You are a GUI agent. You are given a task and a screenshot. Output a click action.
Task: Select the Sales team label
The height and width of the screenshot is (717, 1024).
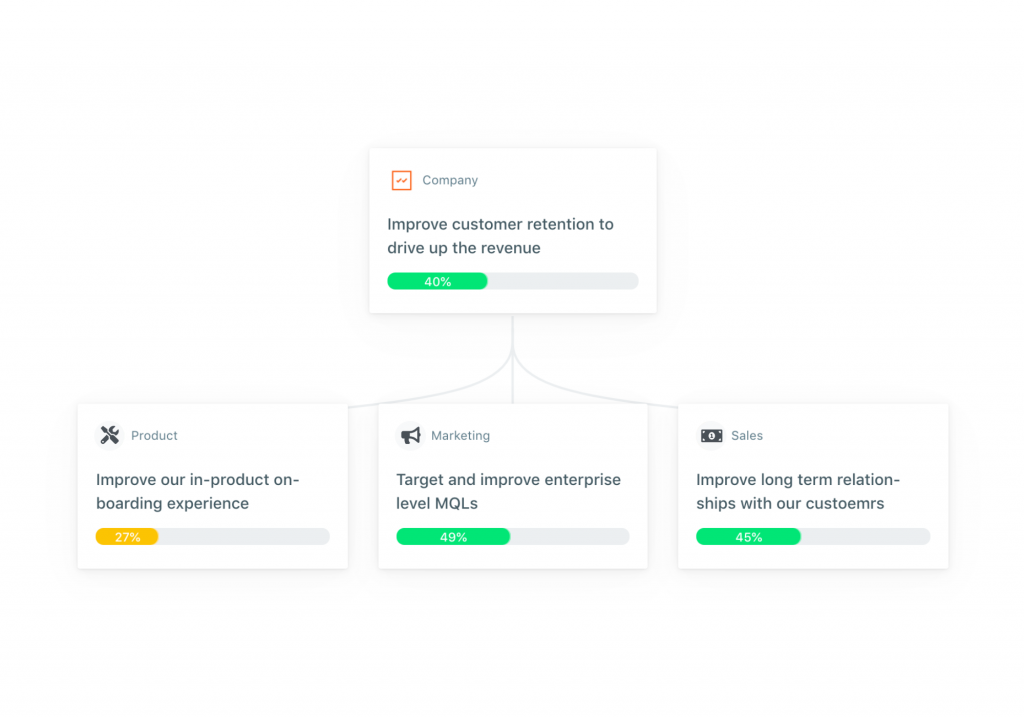pos(747,436)
